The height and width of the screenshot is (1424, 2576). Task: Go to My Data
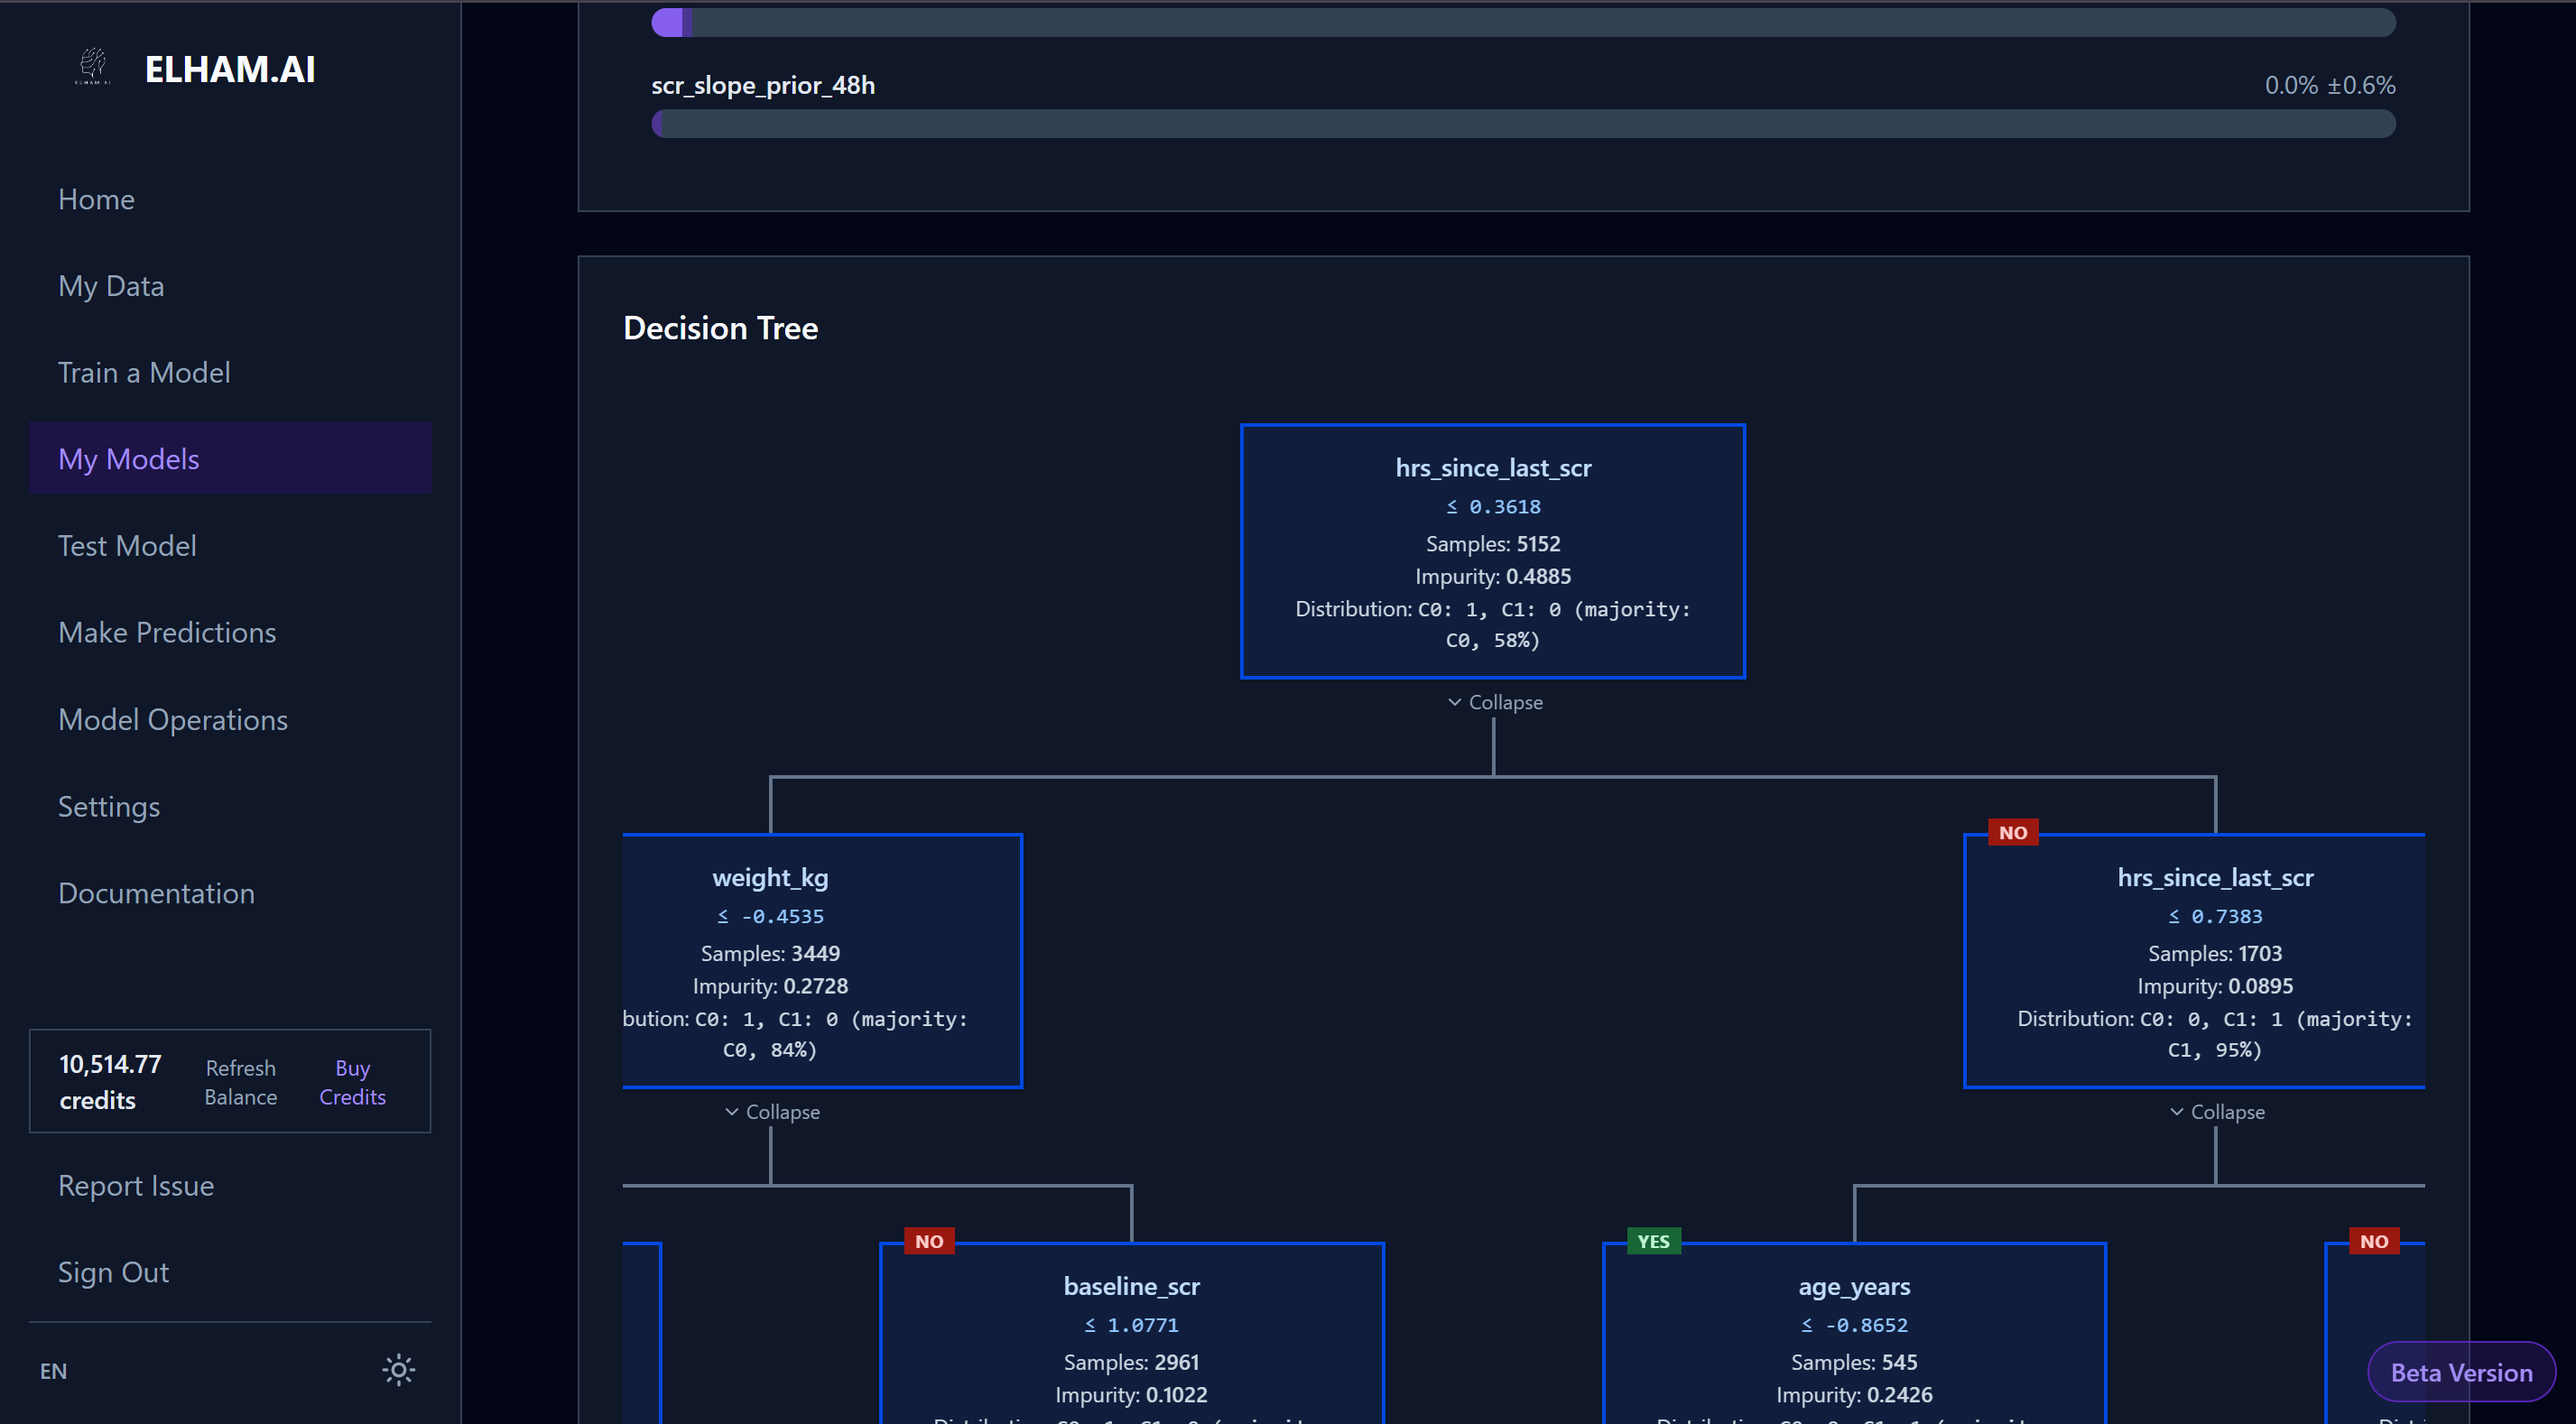tap(111, 286)
